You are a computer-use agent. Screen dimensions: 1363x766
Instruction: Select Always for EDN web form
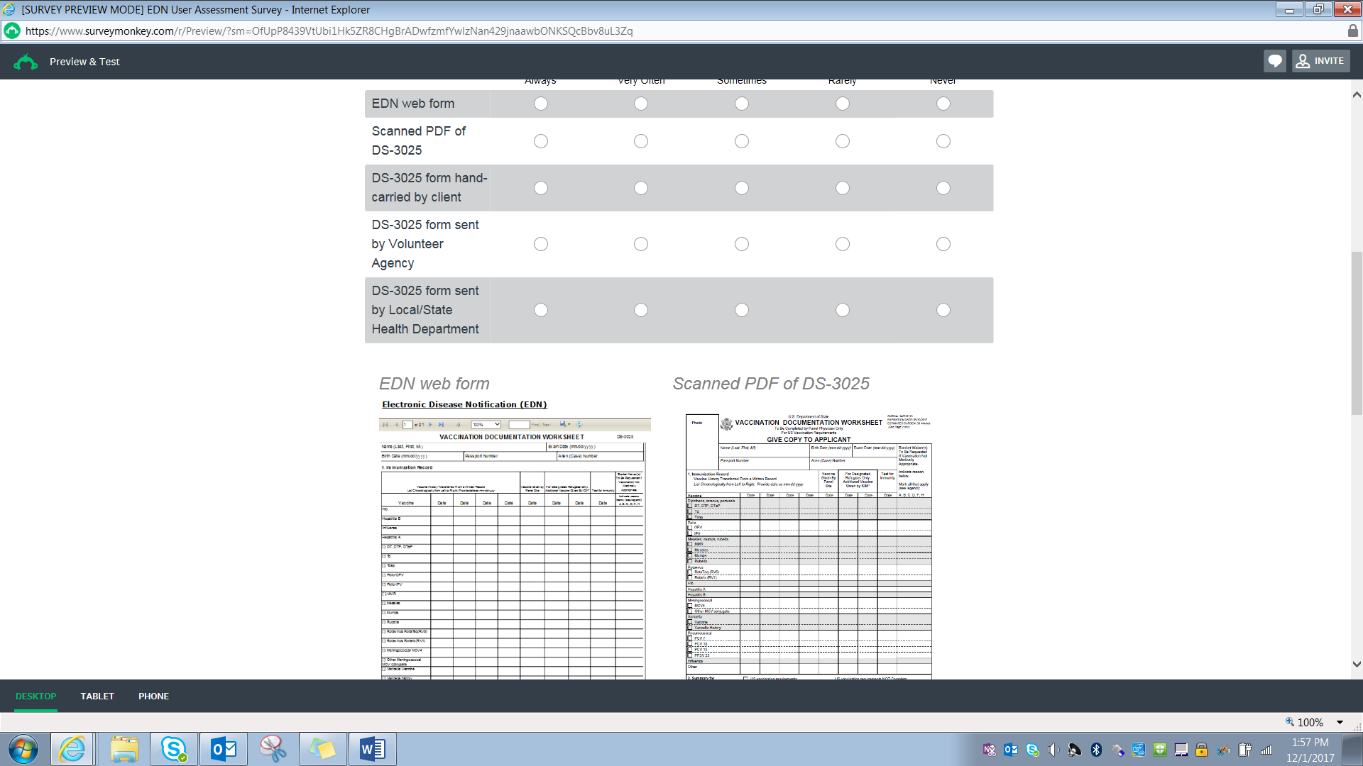click(541, 104)
